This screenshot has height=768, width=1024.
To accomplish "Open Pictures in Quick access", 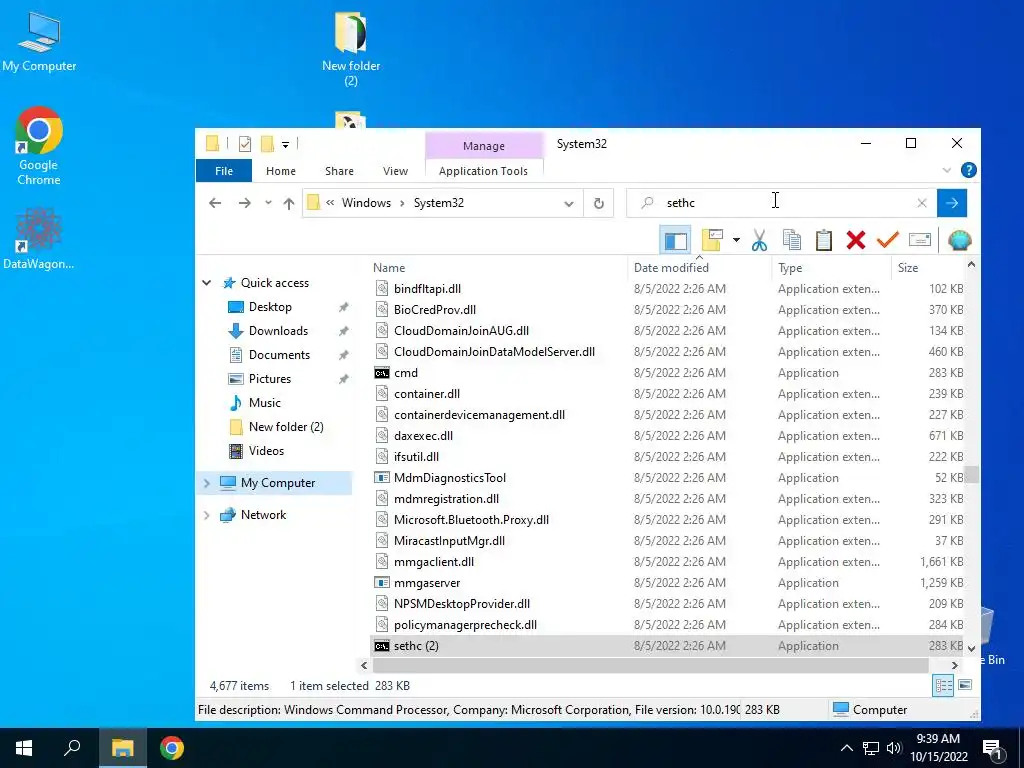I will tap(270, 379).
